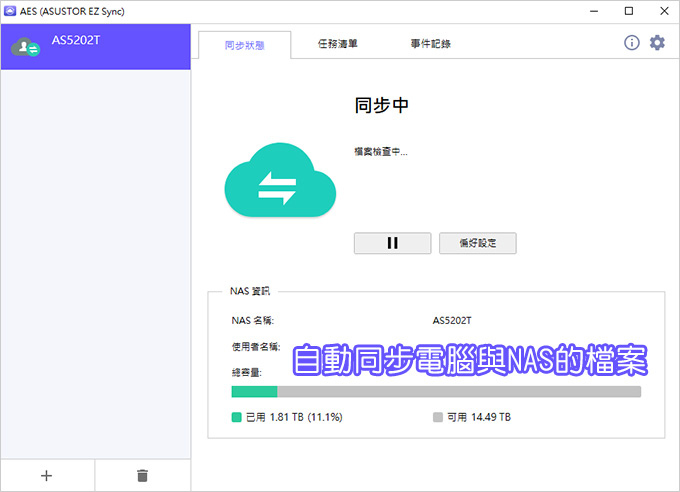Delete connection using the trash icon

click(x=142, y=476)
